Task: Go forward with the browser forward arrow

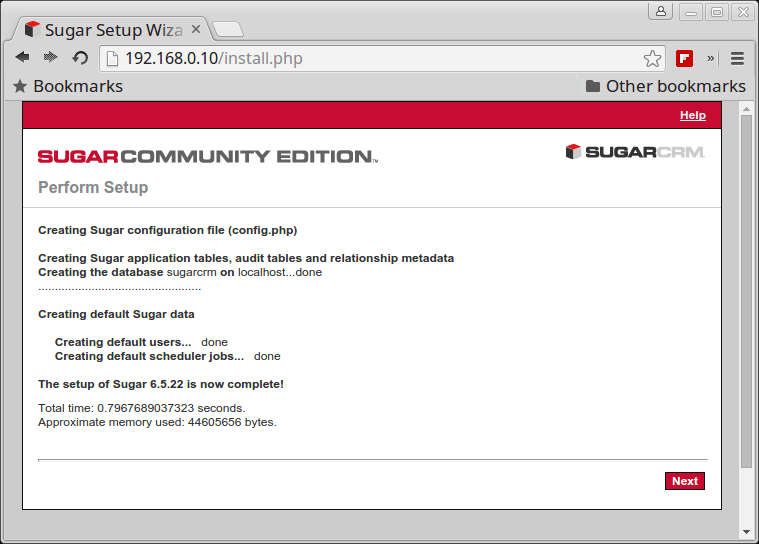Action: point(50,58)
